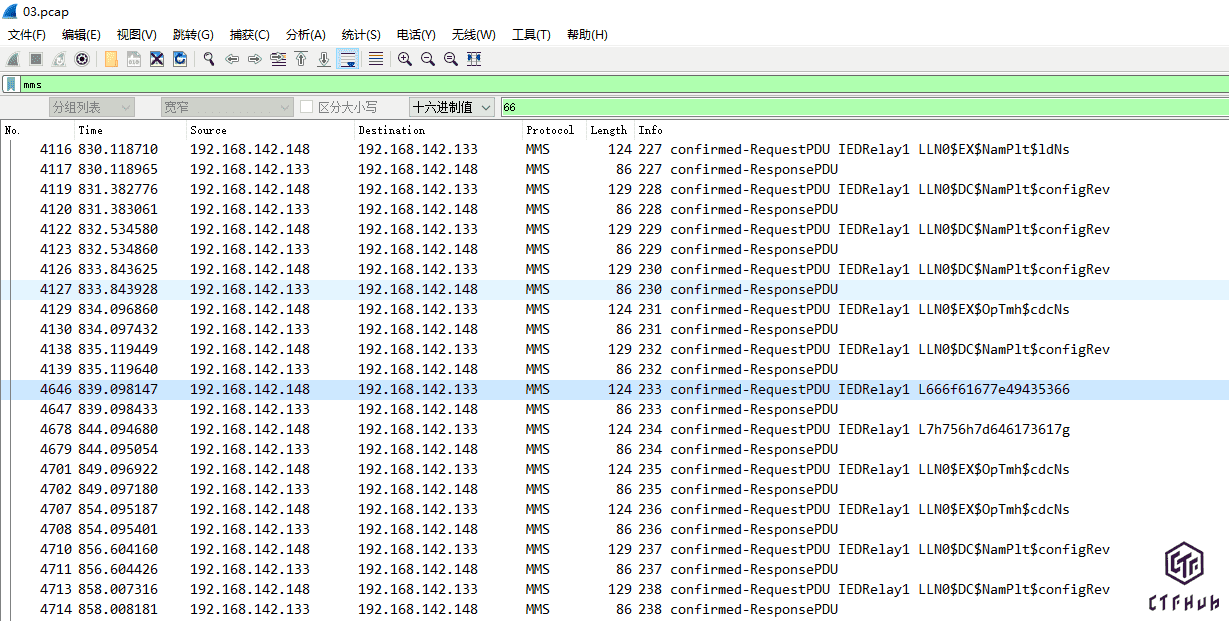Toggle the colorize packet list icon
Image resolution: width=1229 pixels, height=621 pixels.
click(376, 59)
